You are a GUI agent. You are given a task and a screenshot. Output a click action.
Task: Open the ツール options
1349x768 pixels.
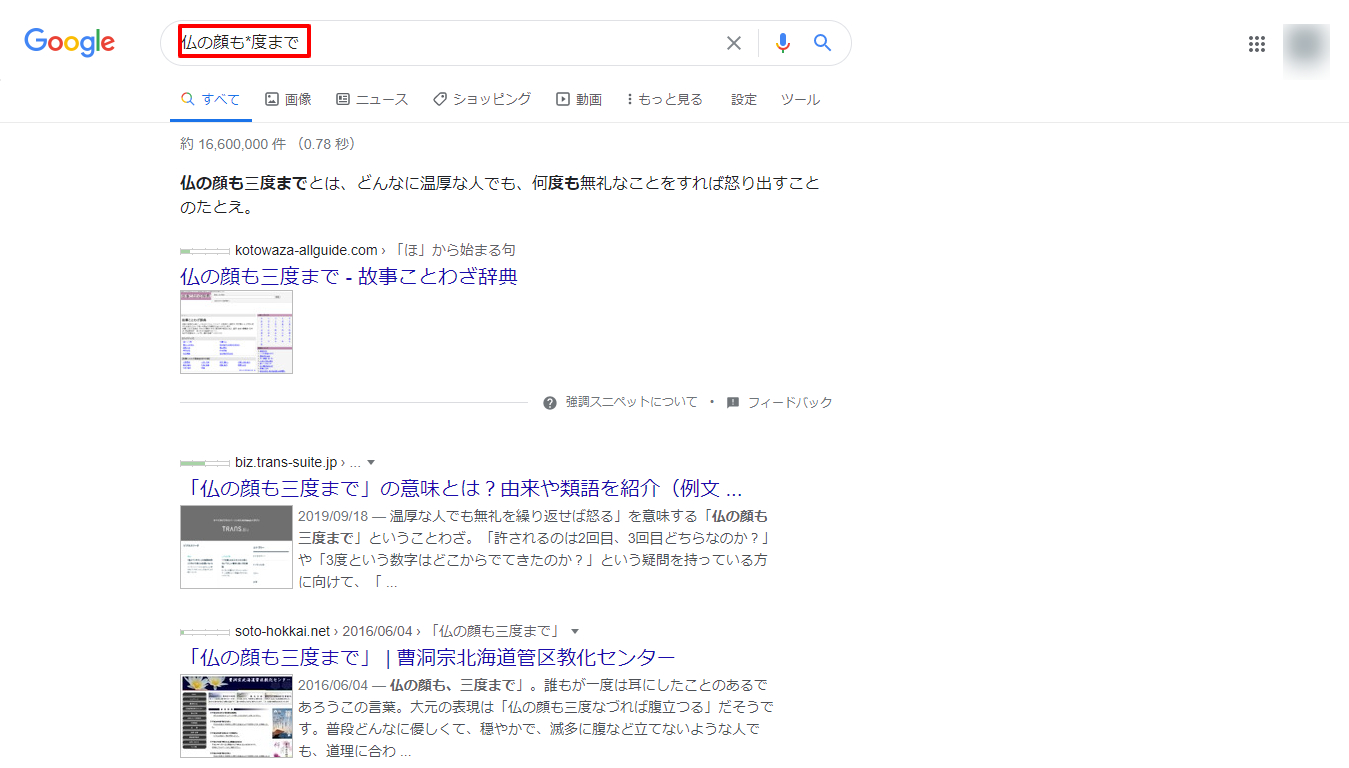(x=800, y=99)
